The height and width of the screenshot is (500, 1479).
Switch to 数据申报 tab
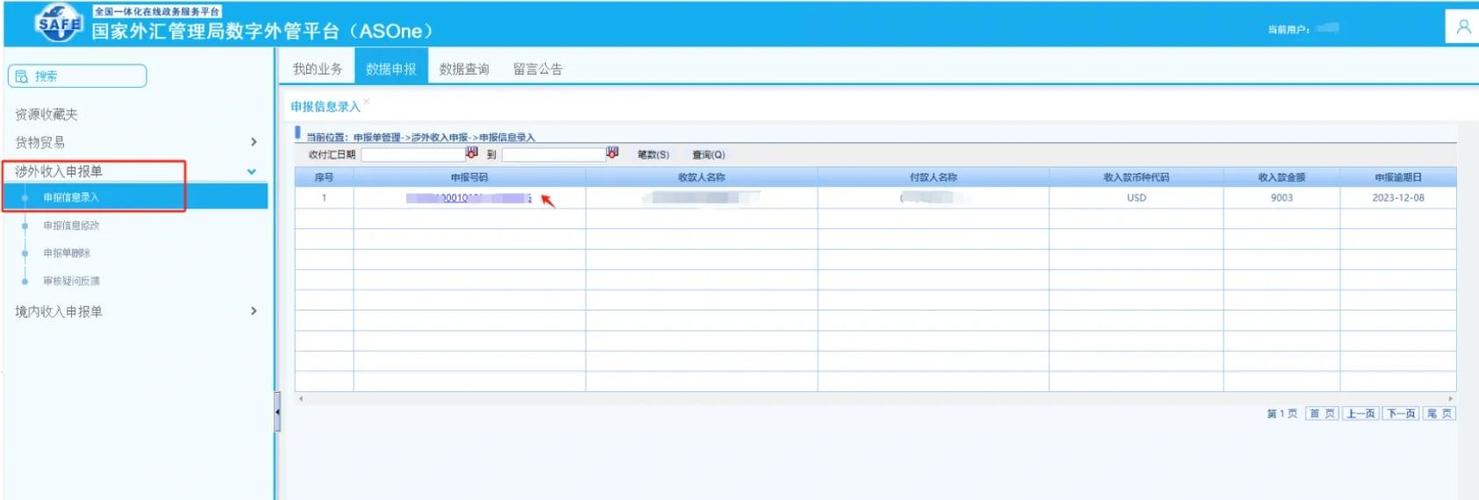[x=391, y=68]
